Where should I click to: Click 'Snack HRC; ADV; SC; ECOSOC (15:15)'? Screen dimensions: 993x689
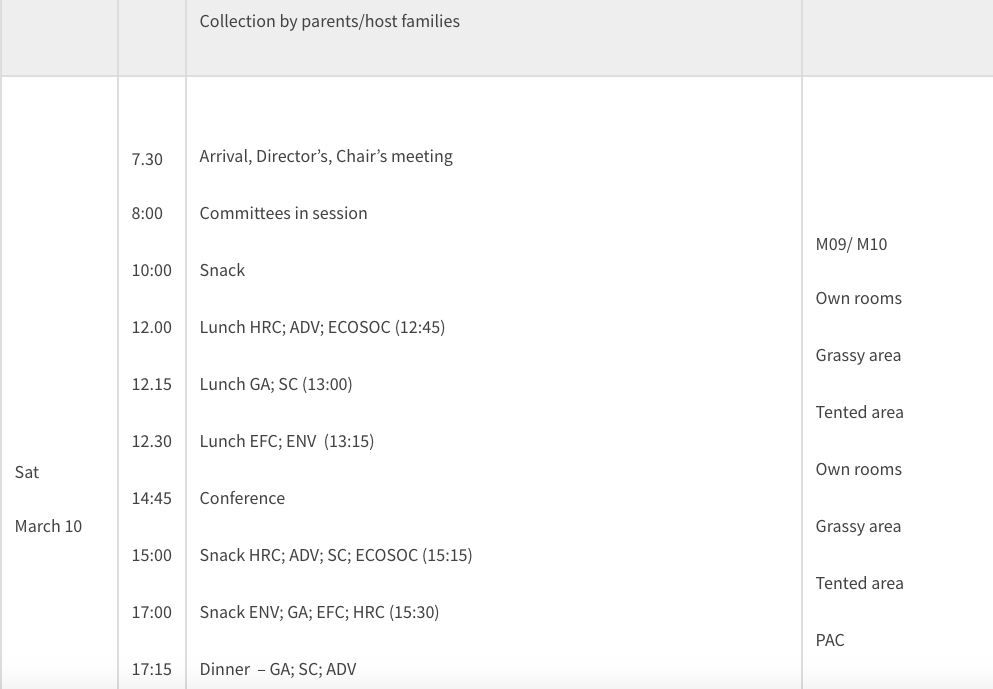(336, 555)
